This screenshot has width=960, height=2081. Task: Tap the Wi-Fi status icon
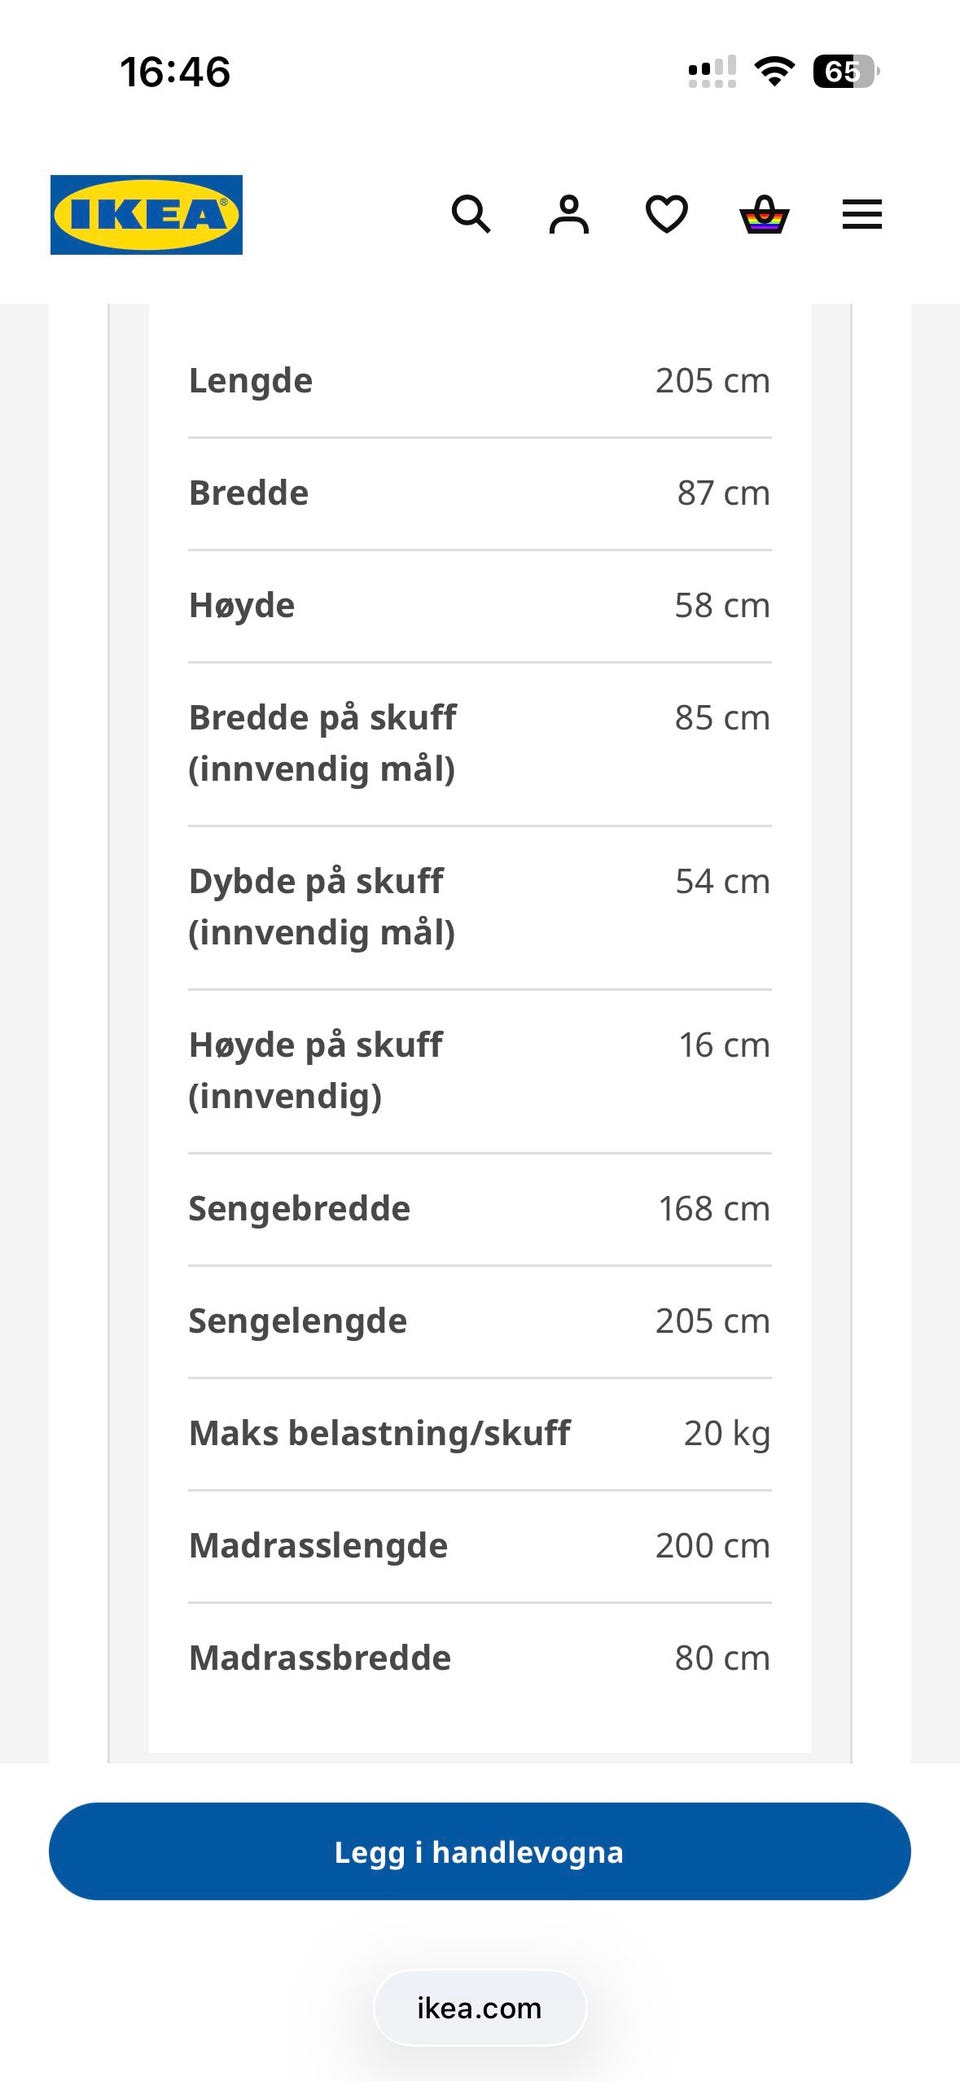tap(774, 72)
